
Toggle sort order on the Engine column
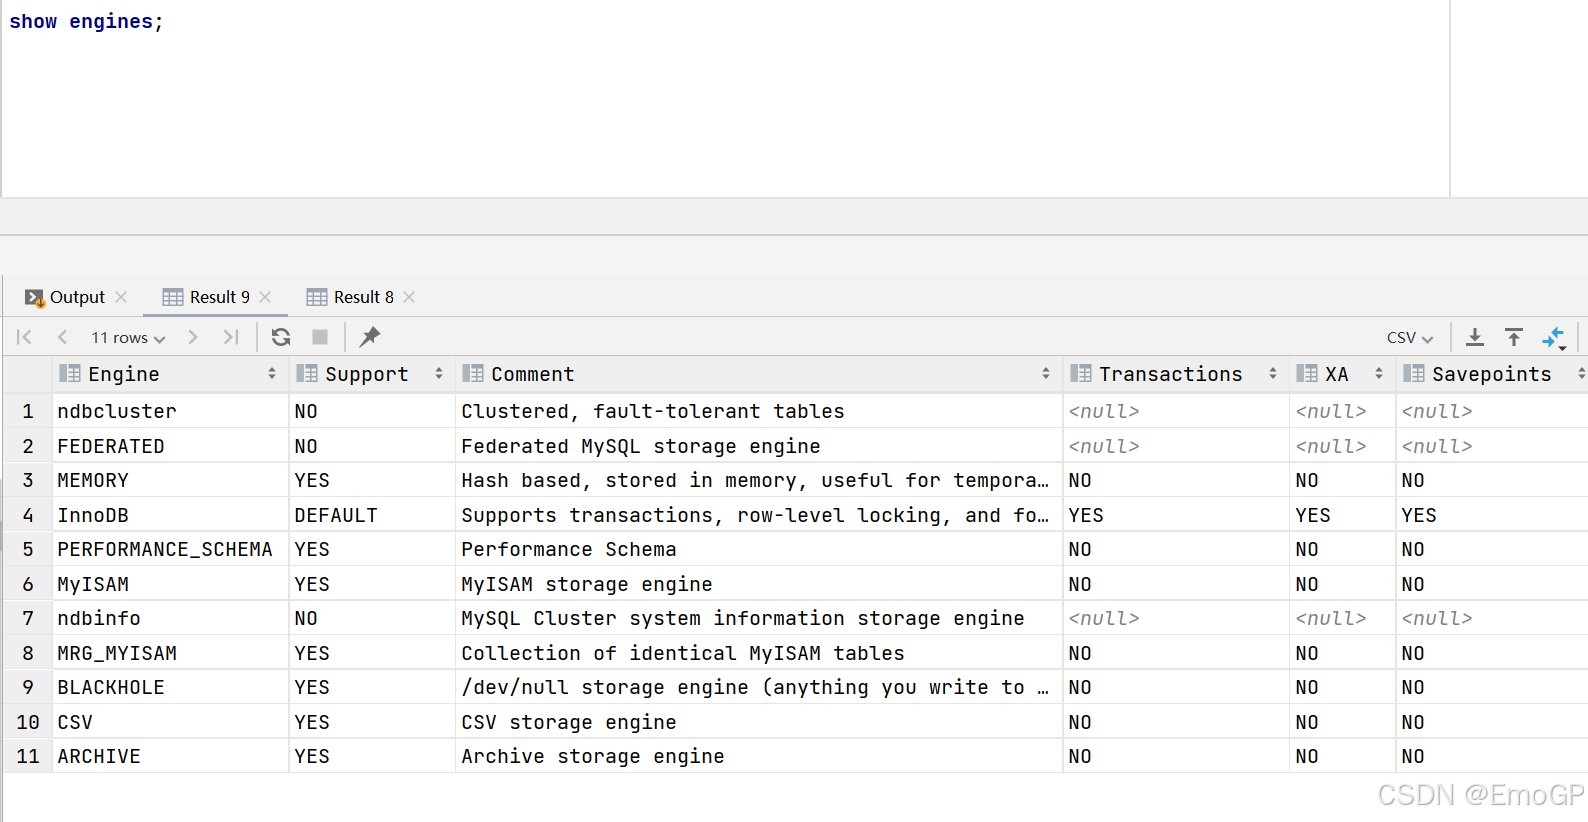pos(272,374)
